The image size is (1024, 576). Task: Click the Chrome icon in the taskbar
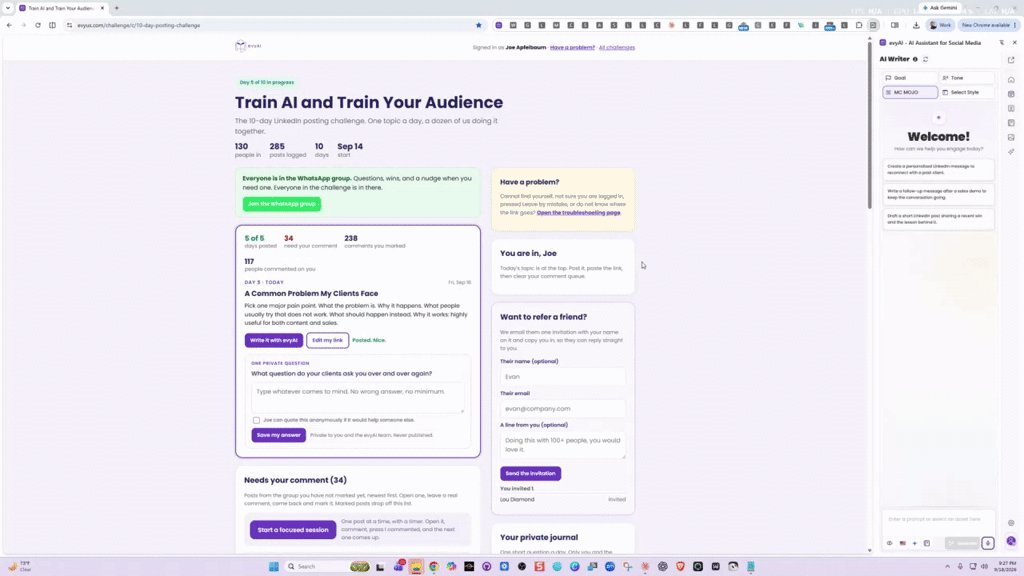tap(434, 566)
